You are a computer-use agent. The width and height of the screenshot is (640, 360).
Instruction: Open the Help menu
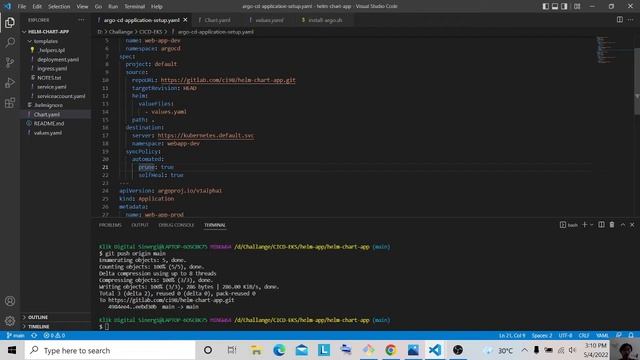pos(156,6)
